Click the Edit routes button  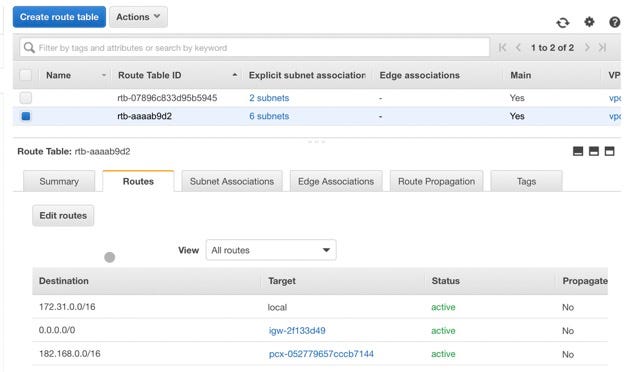63,215
